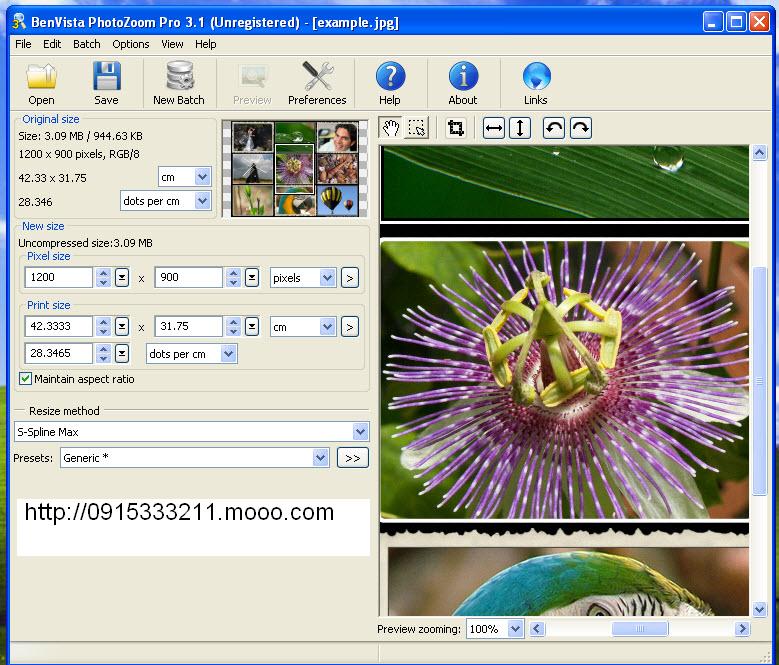Click the print width 42.3333 spinner arrows
This screenshot has width=779, height=665.
(x=103, y=326)
